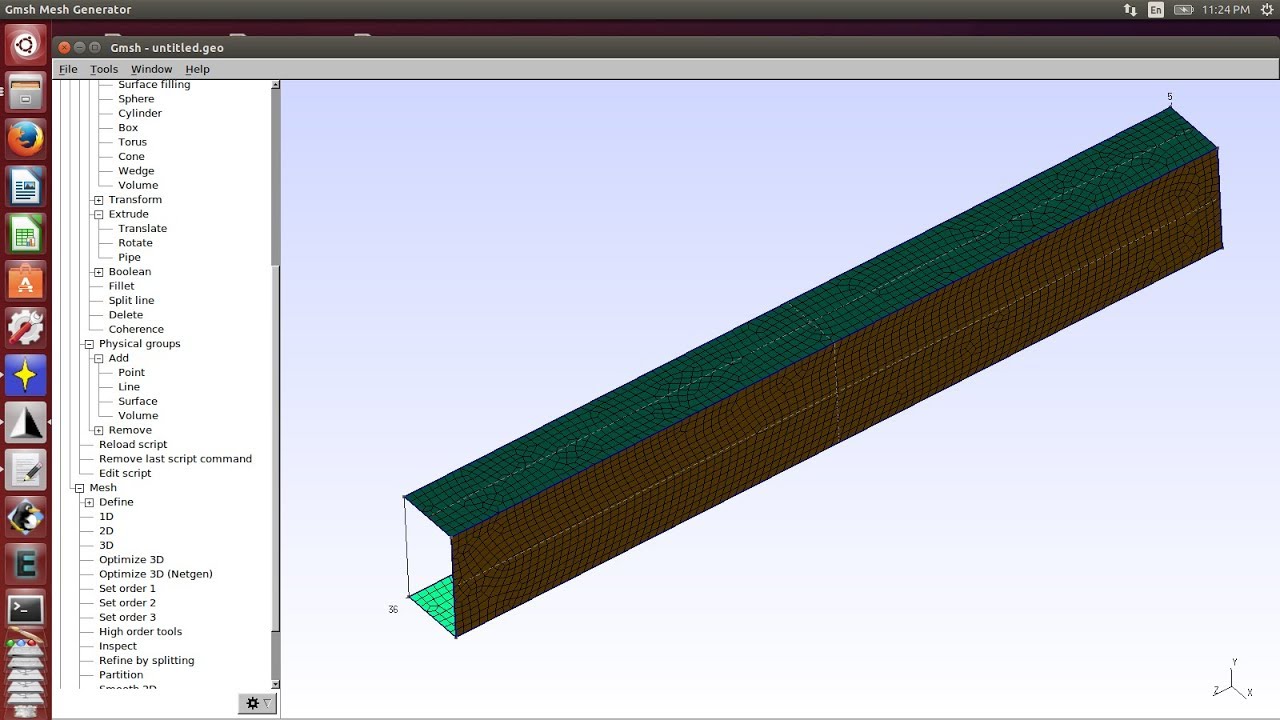Open the Help menu
The width and height of the screenshot is (1280, 720).
tap(198, 69)
